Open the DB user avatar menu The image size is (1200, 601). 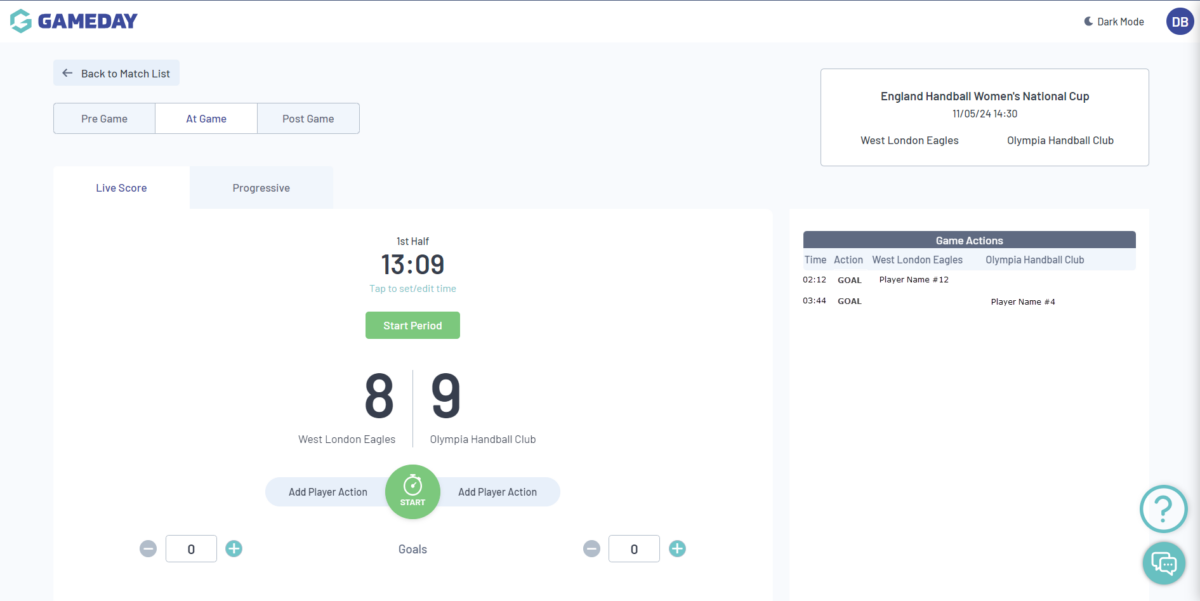click(1180, 21)
